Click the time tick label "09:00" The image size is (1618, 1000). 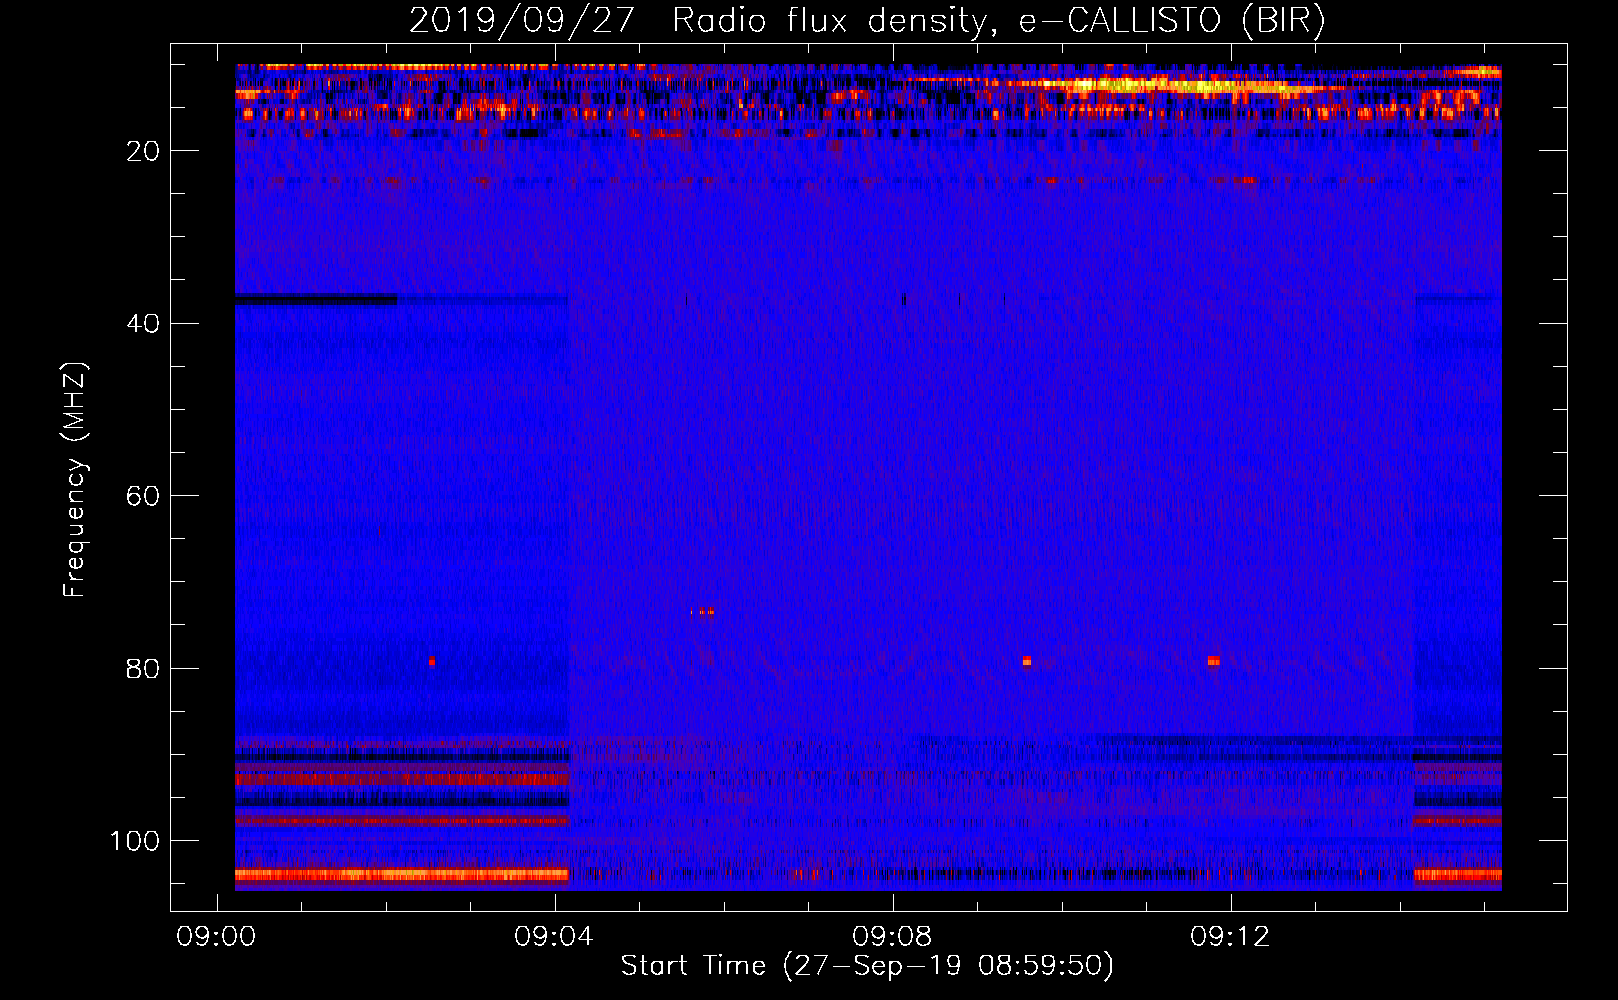pos(216,937)
